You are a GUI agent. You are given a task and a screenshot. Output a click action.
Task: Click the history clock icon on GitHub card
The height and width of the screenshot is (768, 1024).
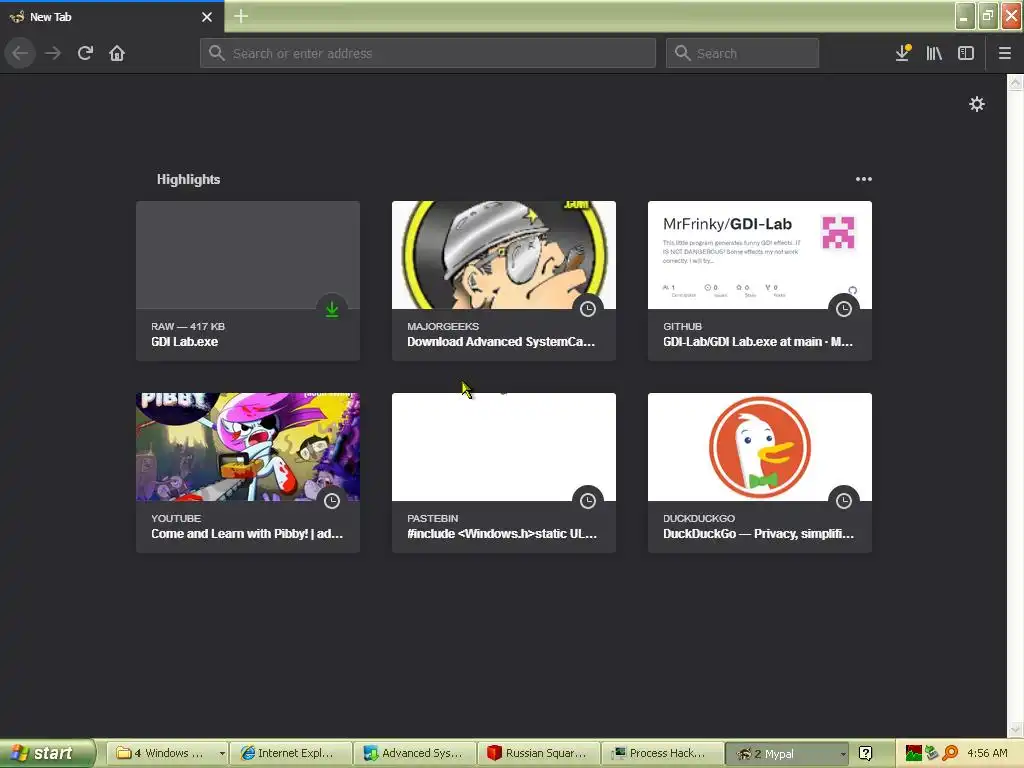[x=844, y=309]
